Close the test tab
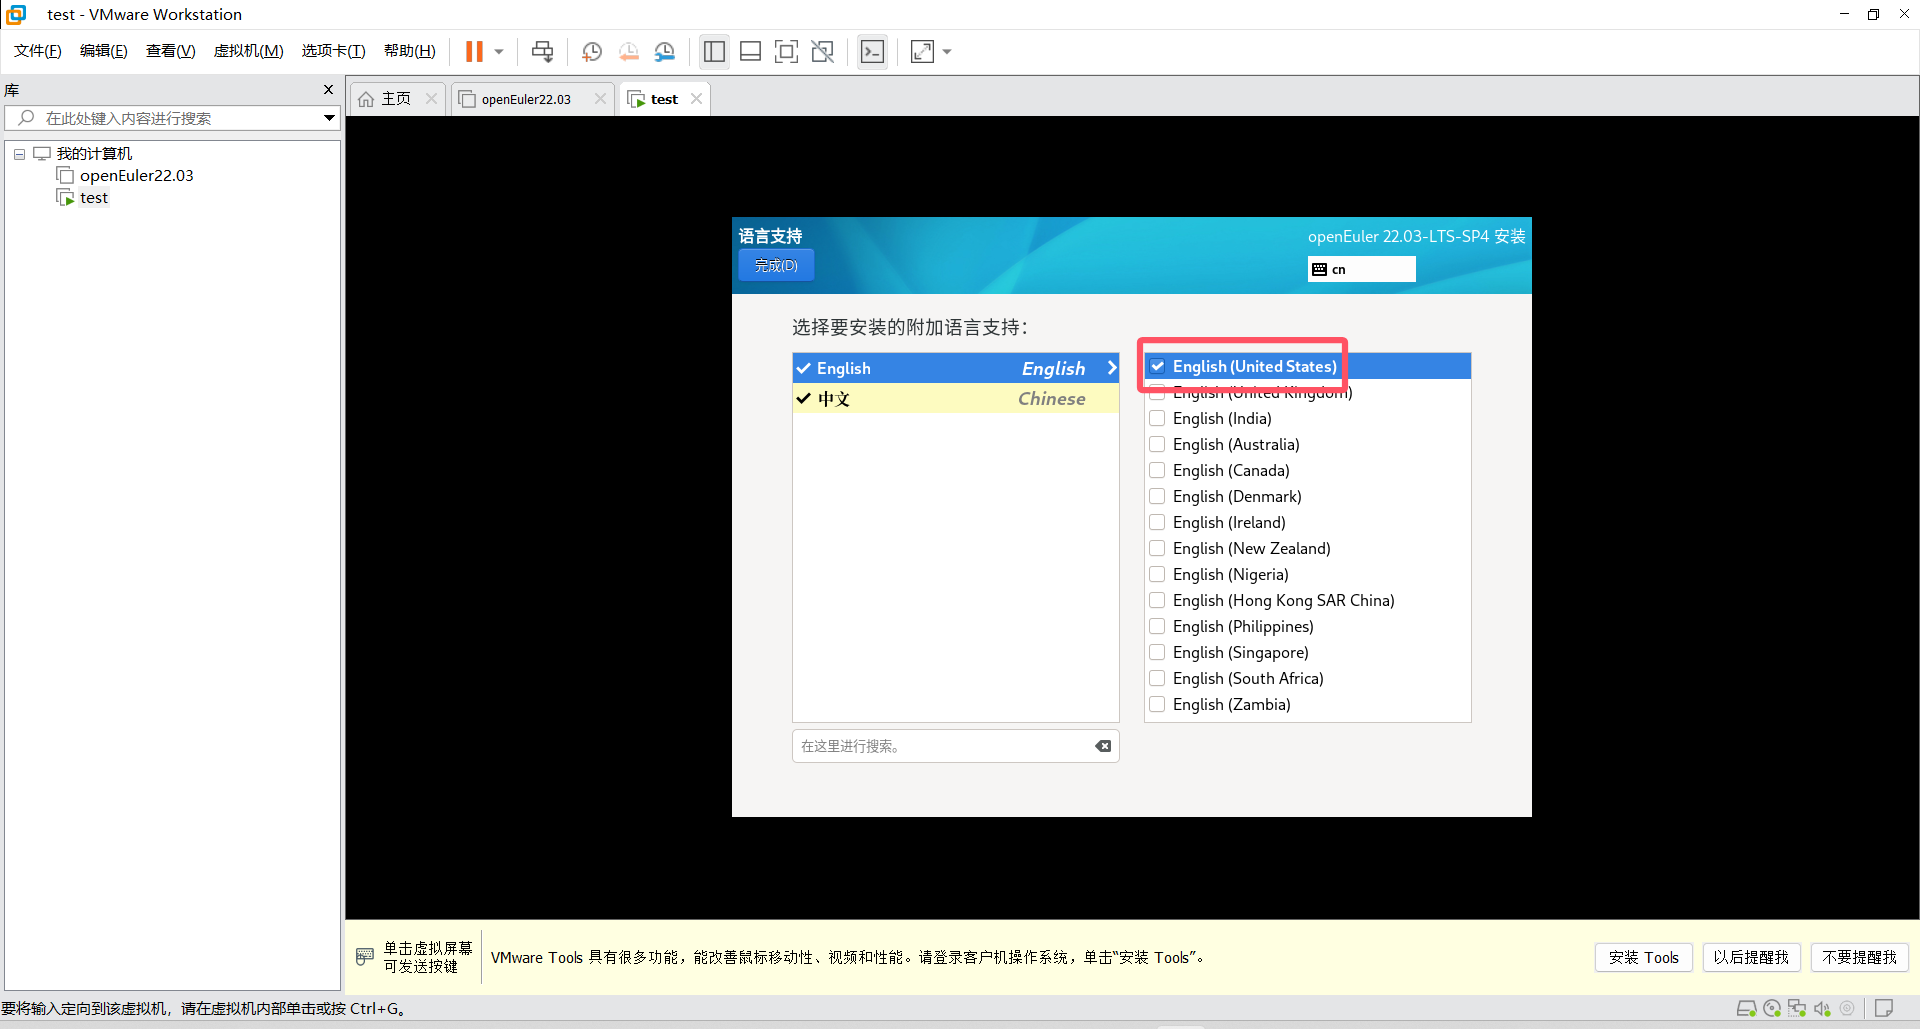Image resolution: width=1920 pixels, height=1029 pixels. point(696,98)
